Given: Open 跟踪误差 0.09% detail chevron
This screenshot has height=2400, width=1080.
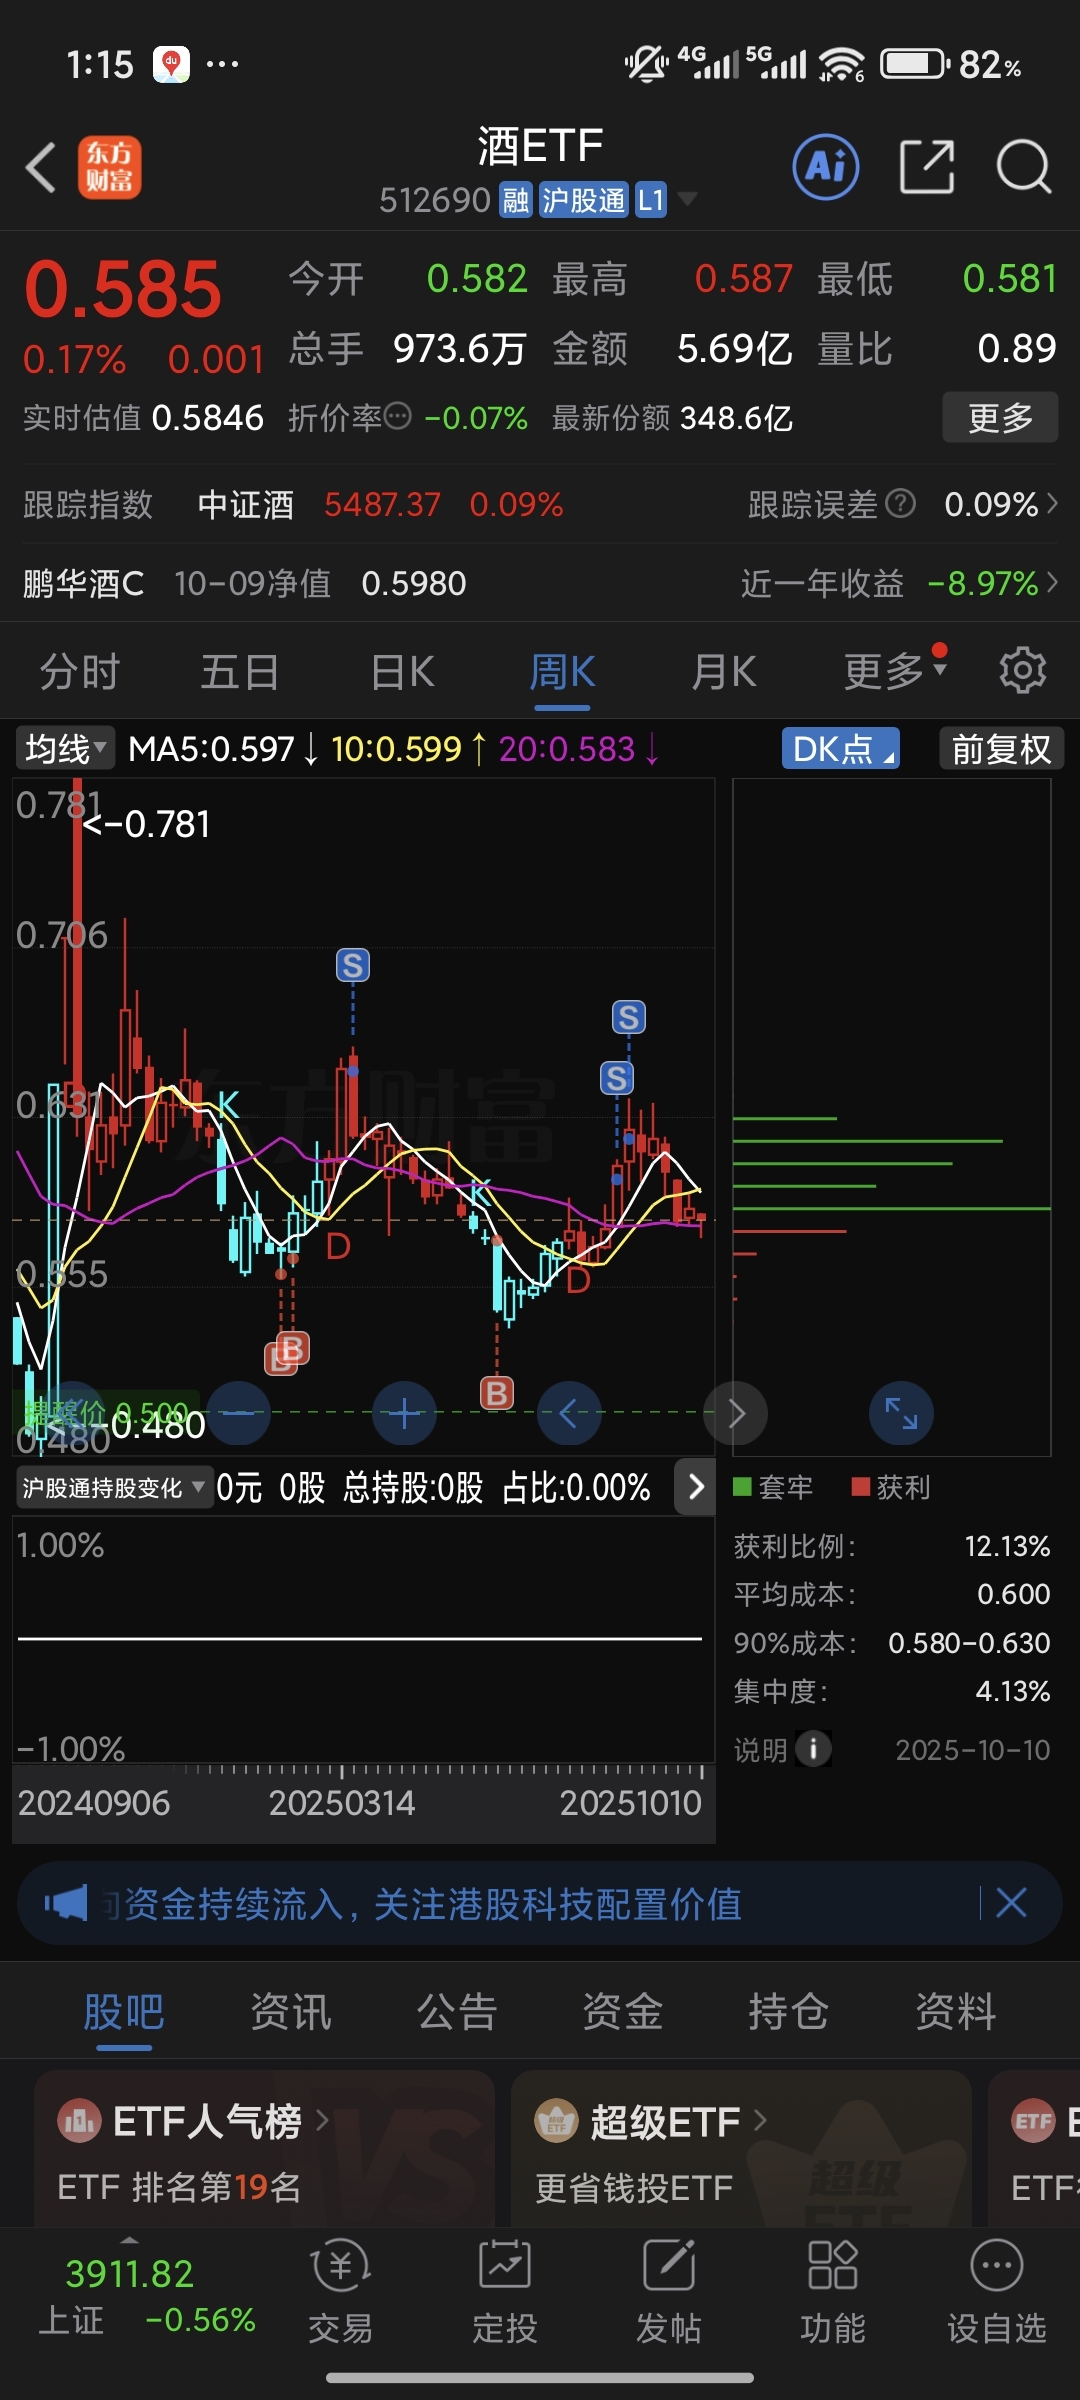Looking at the screenshot, I should click(1052, 503).
